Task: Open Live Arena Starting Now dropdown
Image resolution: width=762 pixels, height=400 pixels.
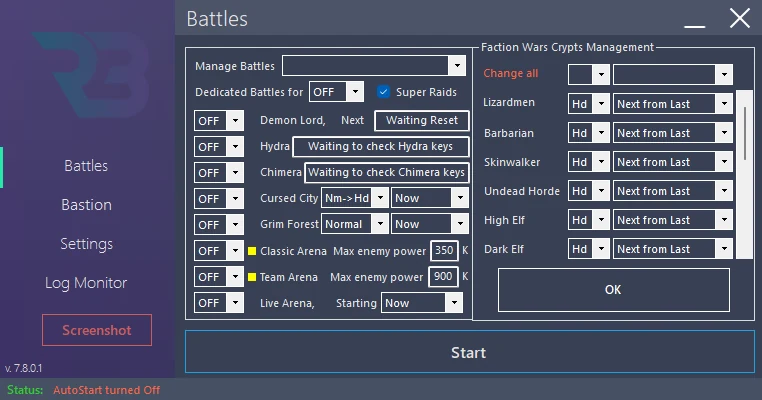Action: 422,303
